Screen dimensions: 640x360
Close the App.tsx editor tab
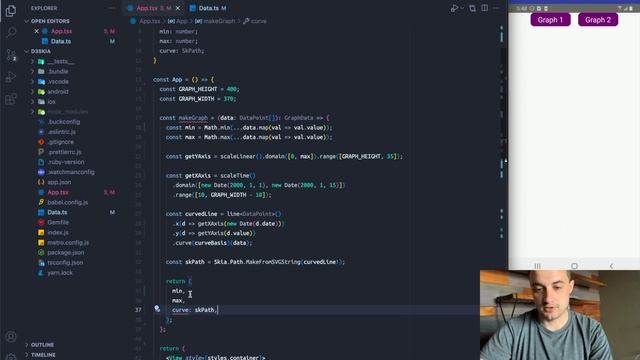pyautogui.click(x=178, y=8)
